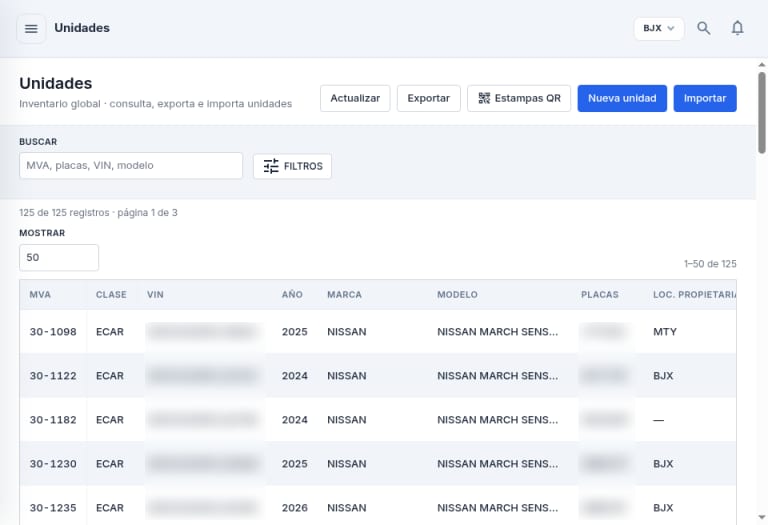Click the 1–50 de 125 range text
The height and width of the screenshot is (525, 768).
tap(710, 264)
